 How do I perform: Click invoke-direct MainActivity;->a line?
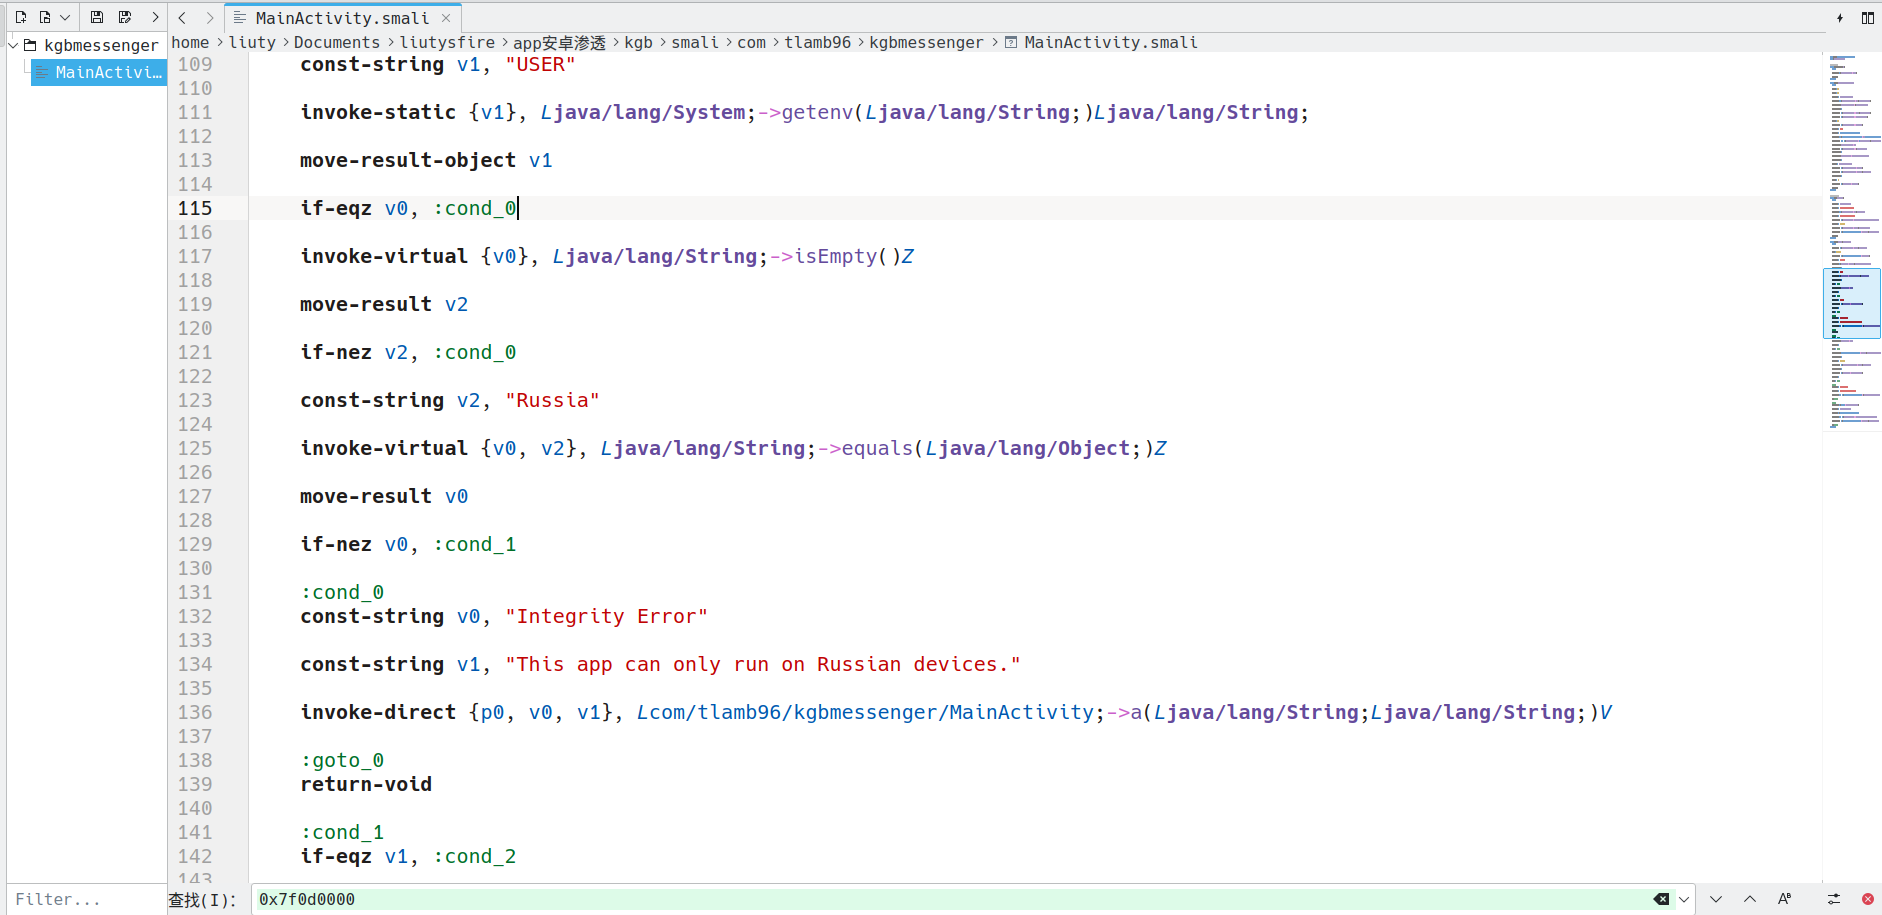click(956, 712)
